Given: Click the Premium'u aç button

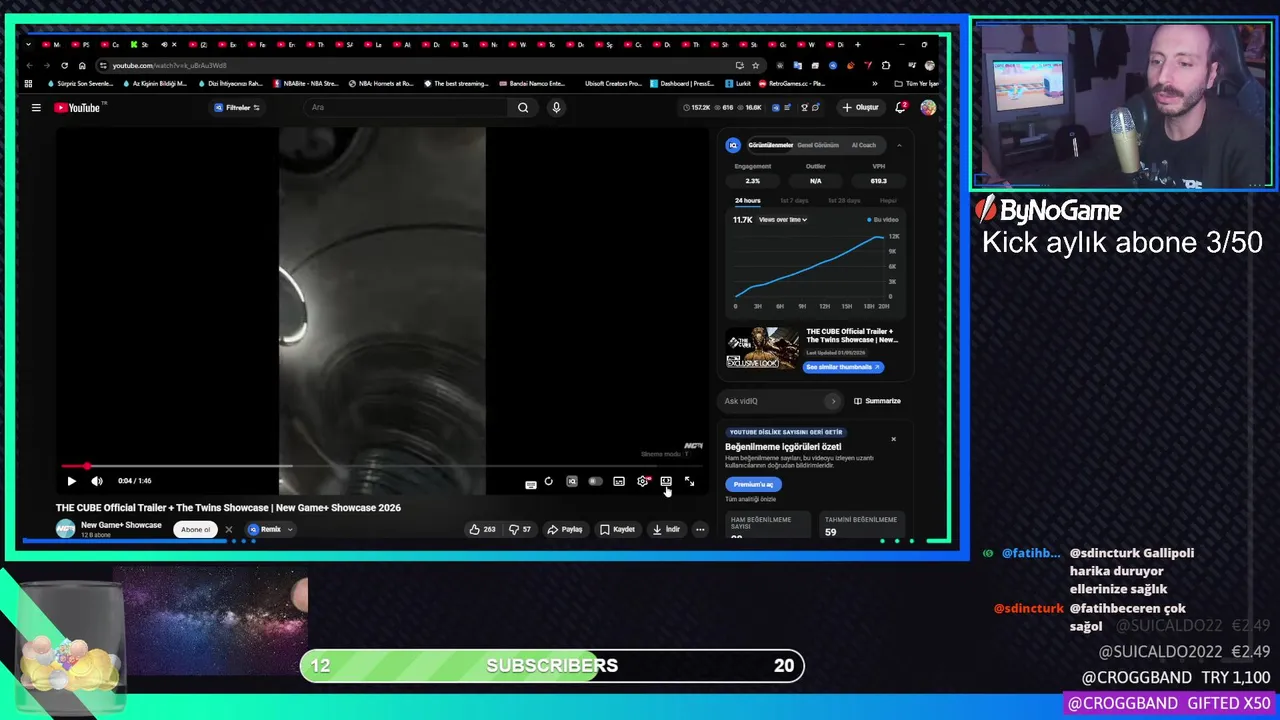Looking at the screenshot, I should [x=753, y=484].
